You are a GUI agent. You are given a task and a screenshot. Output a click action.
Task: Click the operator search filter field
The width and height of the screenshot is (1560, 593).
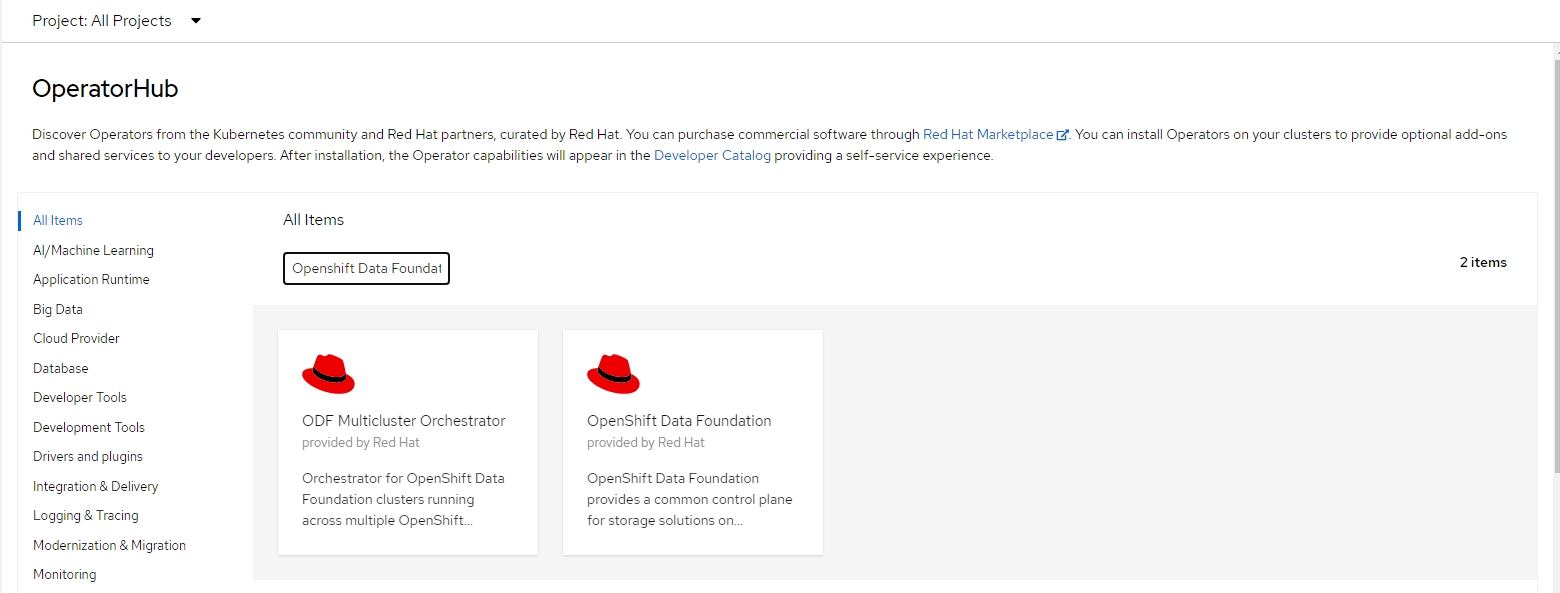click(366, 269)
